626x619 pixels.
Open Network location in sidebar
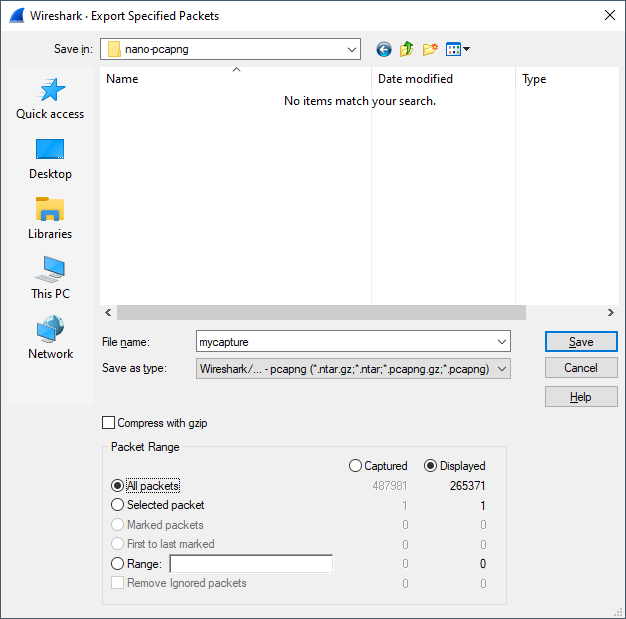click(x=50, y=338)
